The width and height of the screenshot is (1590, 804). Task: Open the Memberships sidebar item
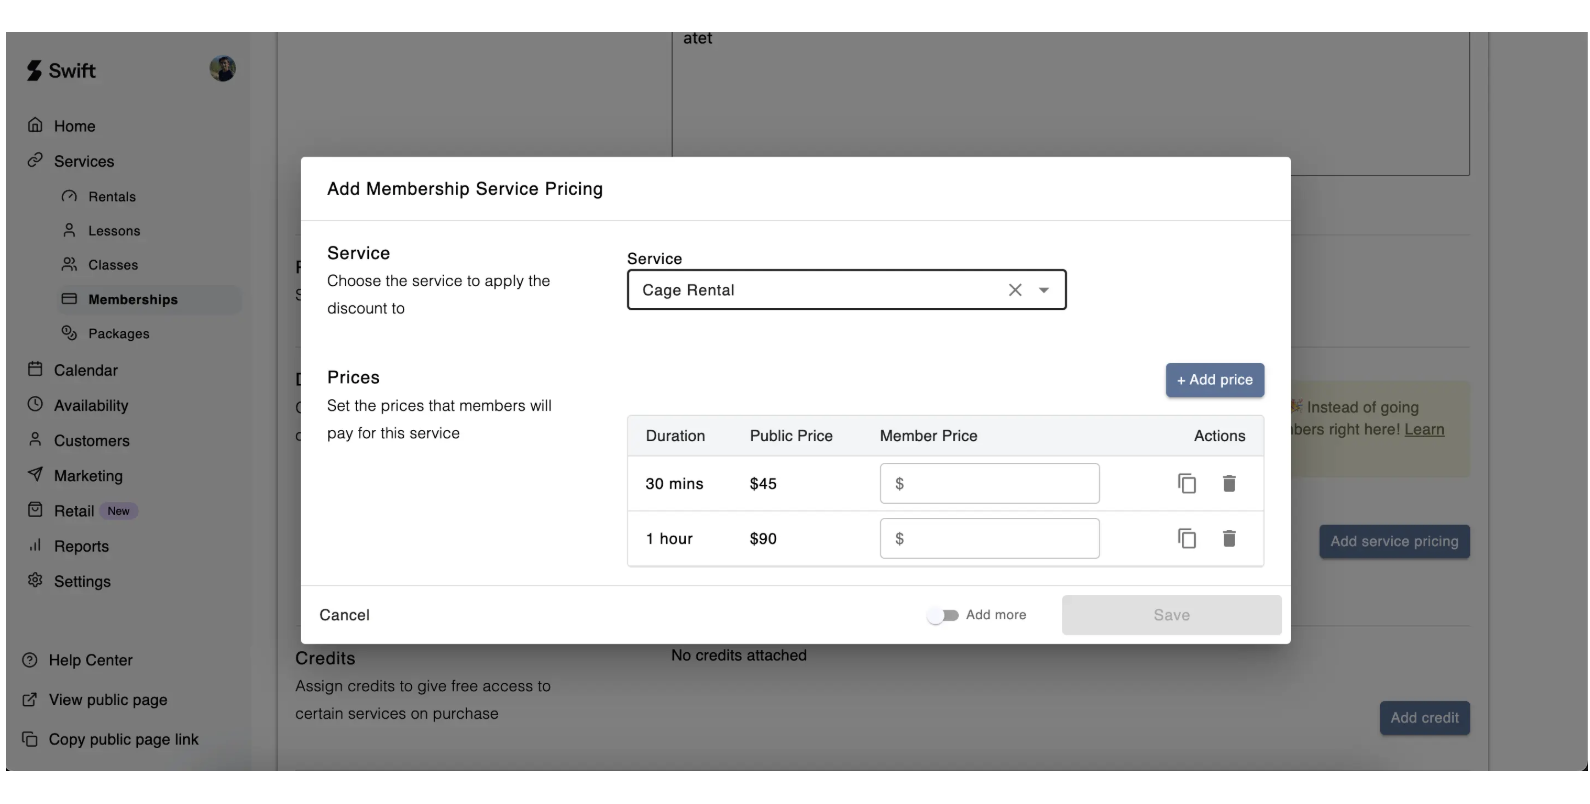[132, 299]
